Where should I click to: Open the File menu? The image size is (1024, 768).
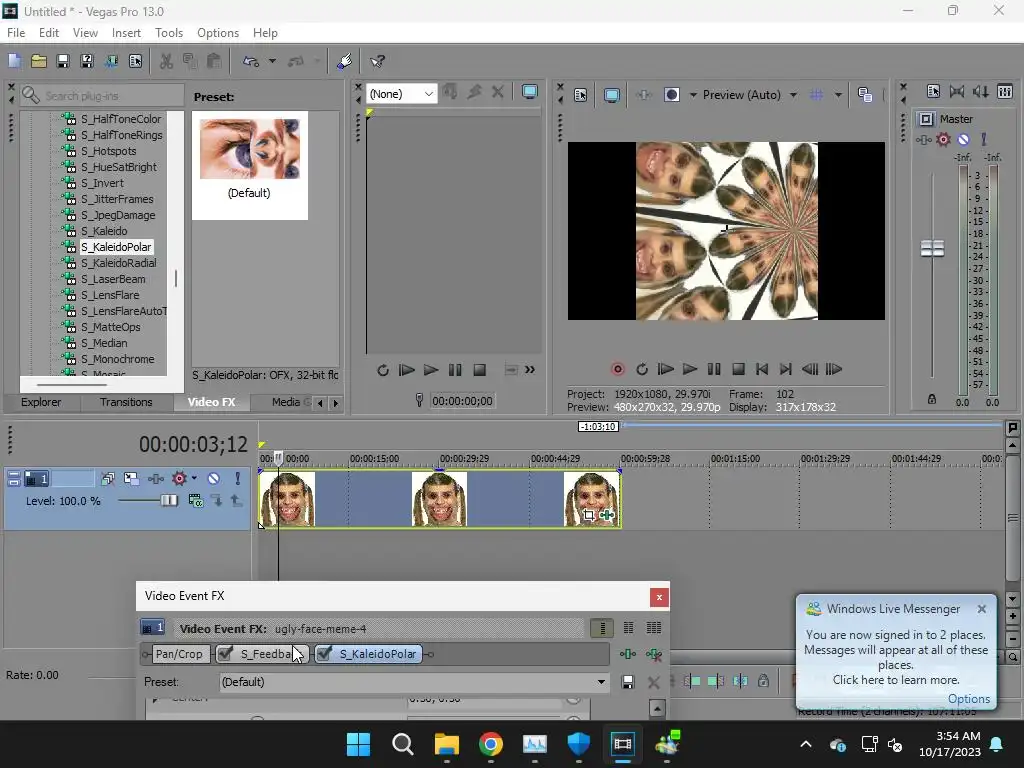pos(16,33)
